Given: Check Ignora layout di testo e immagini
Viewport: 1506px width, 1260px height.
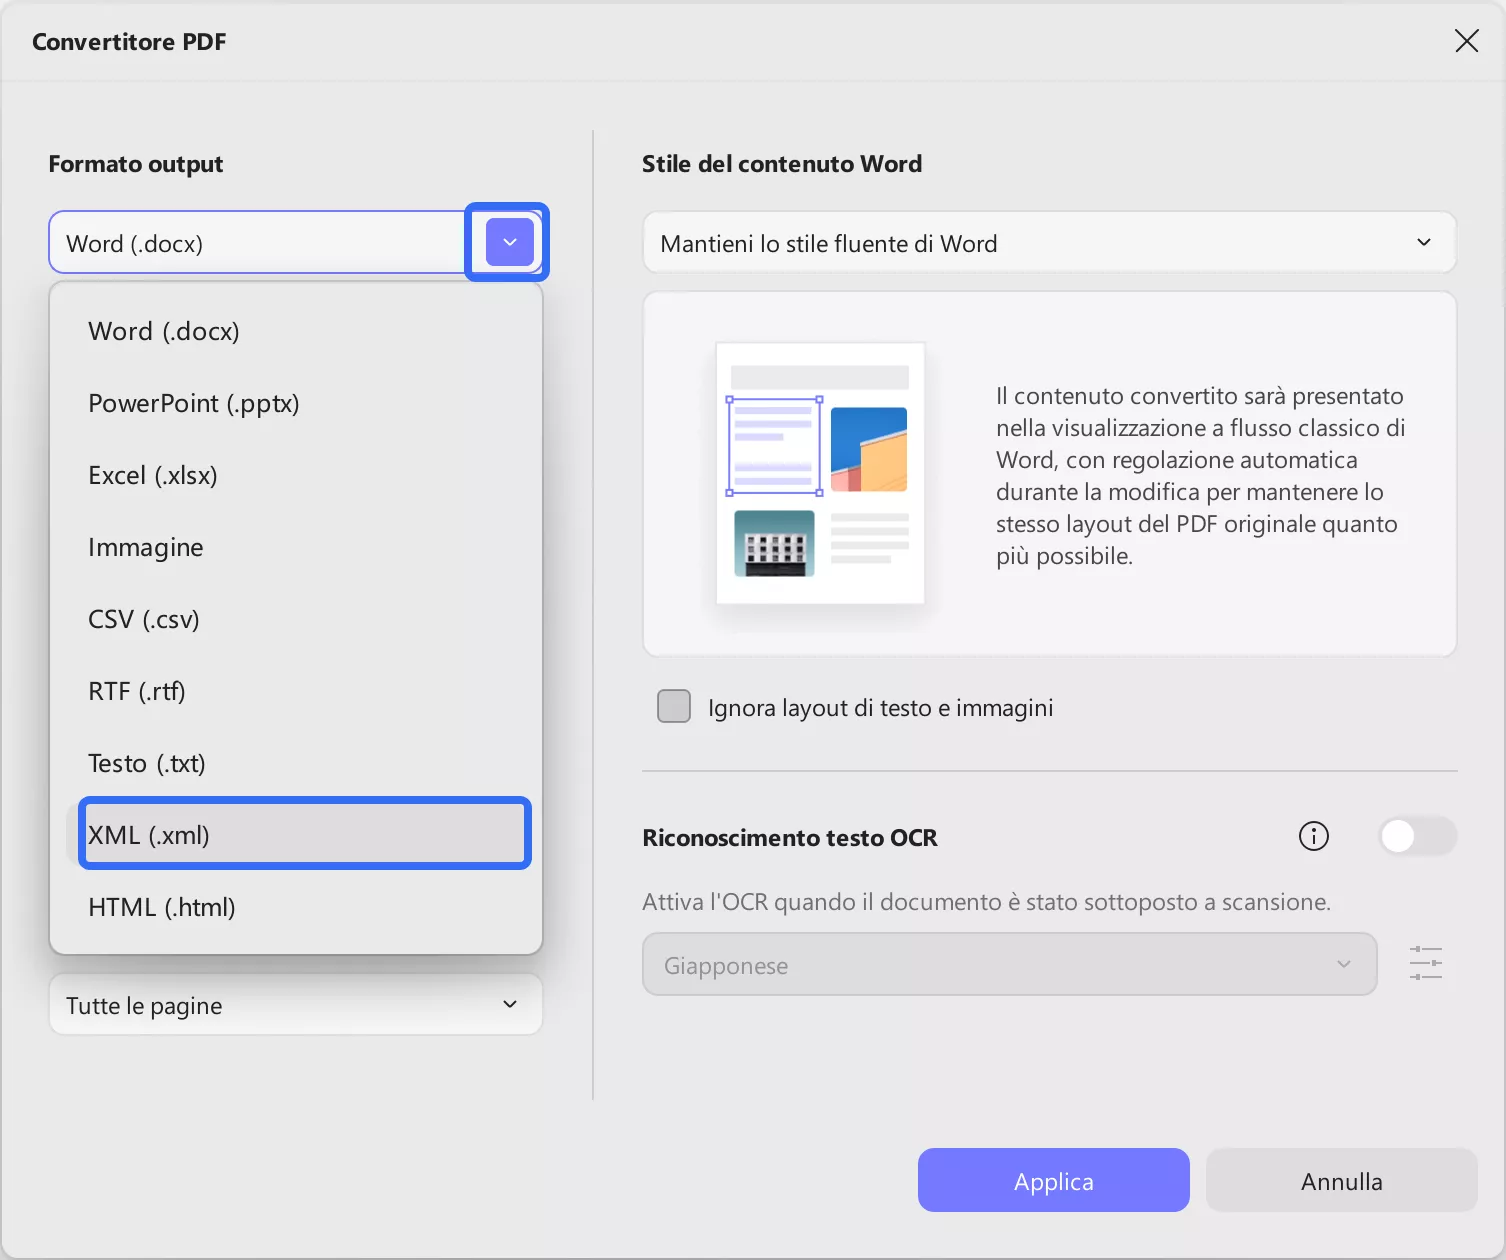Looking at the screenshot, I should pyautogui.click(x=673, y=706).
